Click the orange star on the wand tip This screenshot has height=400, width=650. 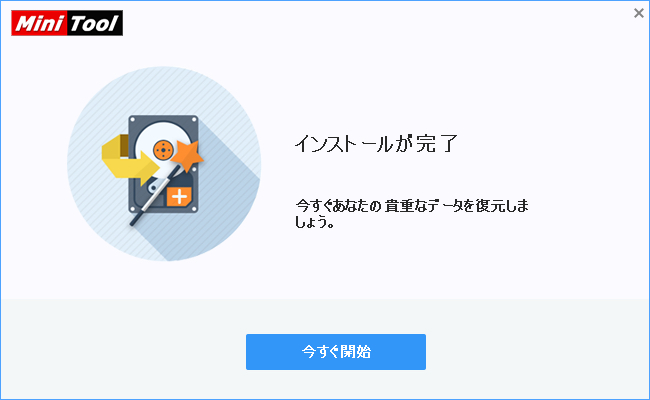(x=187, y=155)
